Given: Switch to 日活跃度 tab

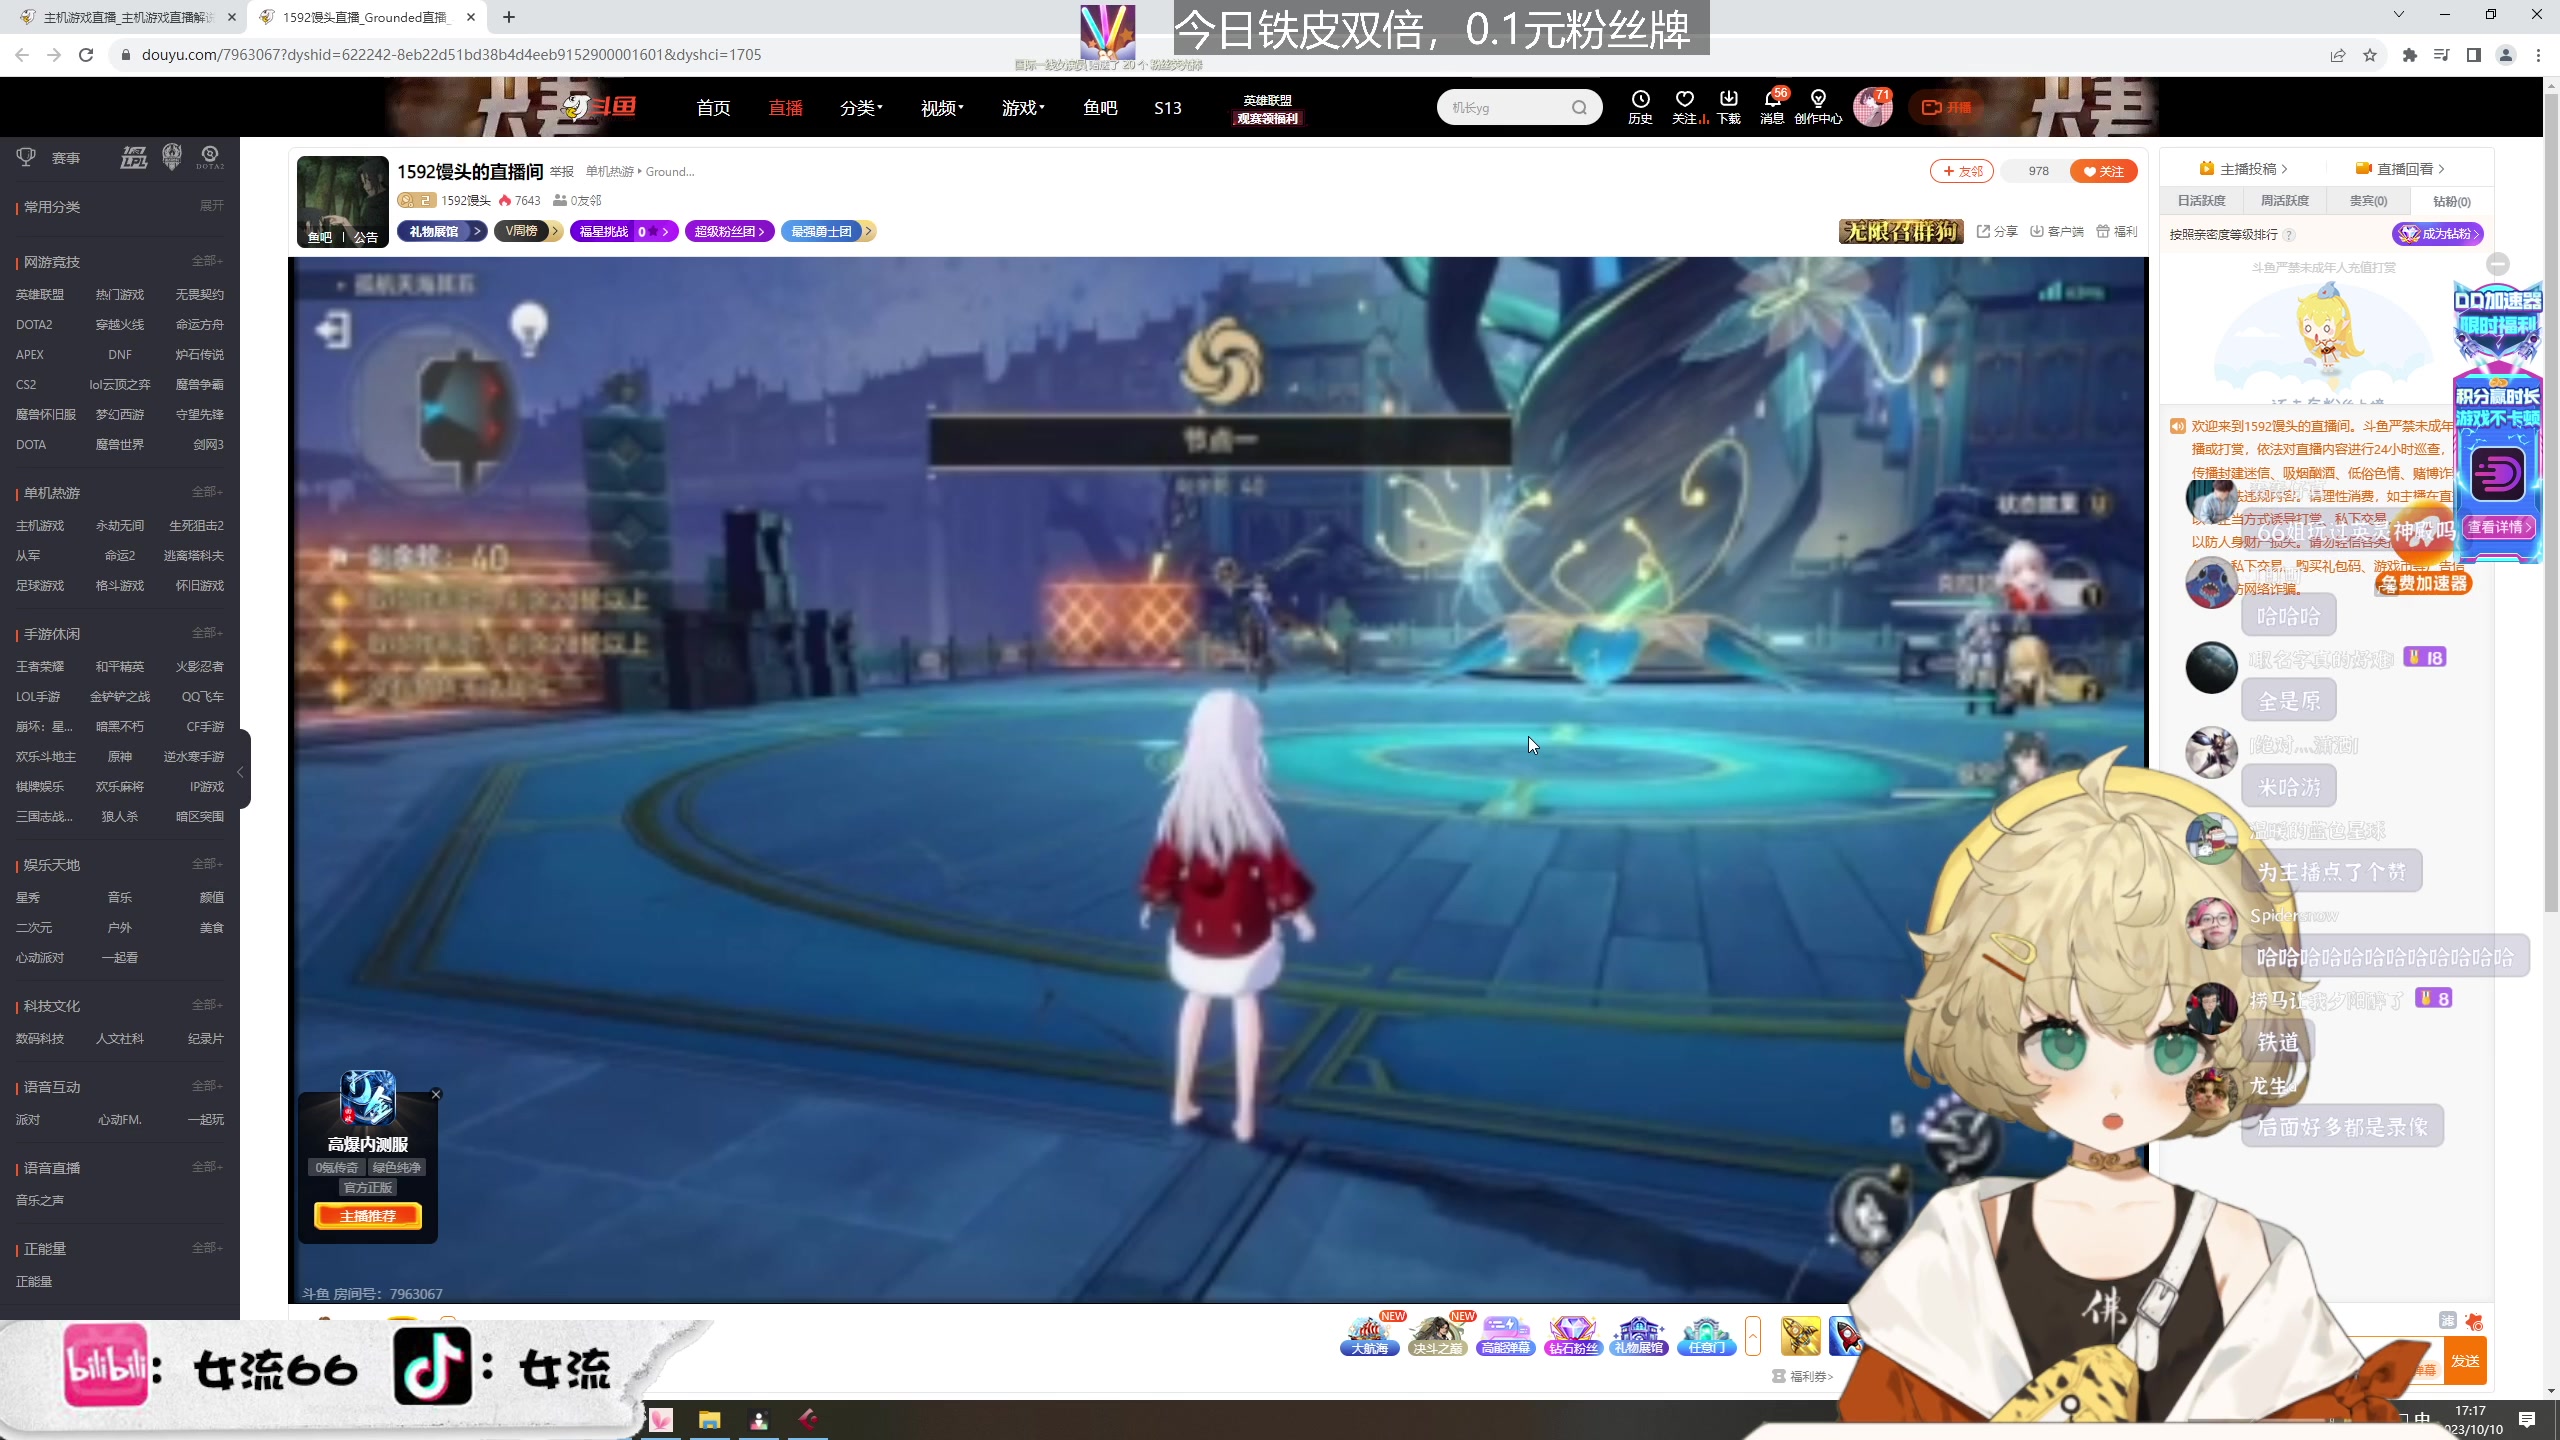Looking at the screenshot, I should click(2201, 201).
